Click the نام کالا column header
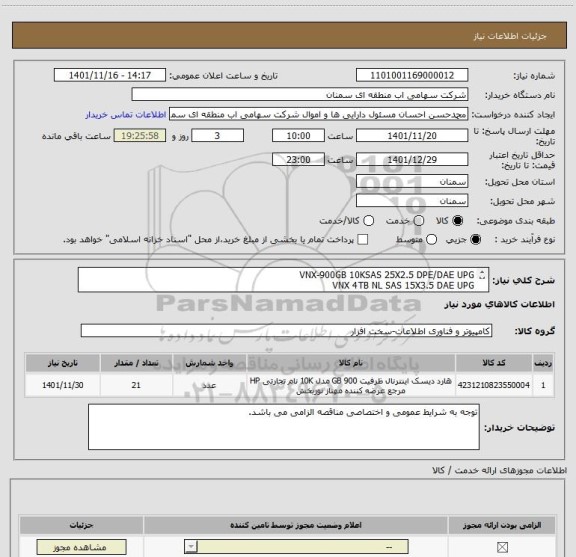 pyautogui.click(x=350, y=363)
